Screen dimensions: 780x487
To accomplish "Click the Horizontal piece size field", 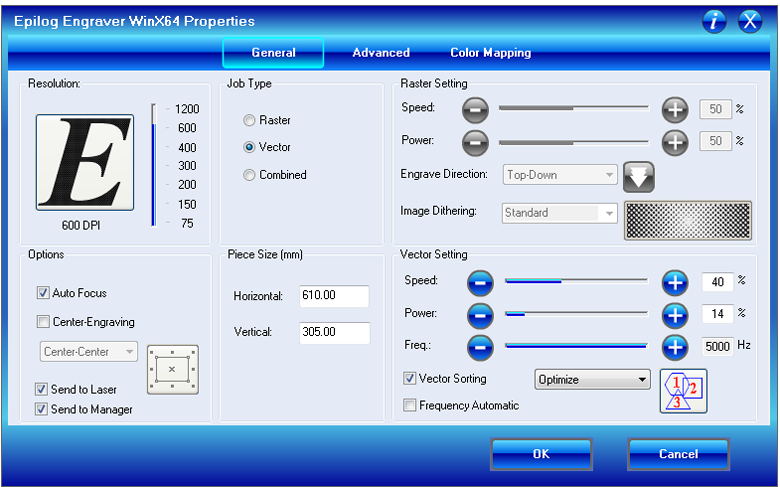I will click(x=334, y=295).
